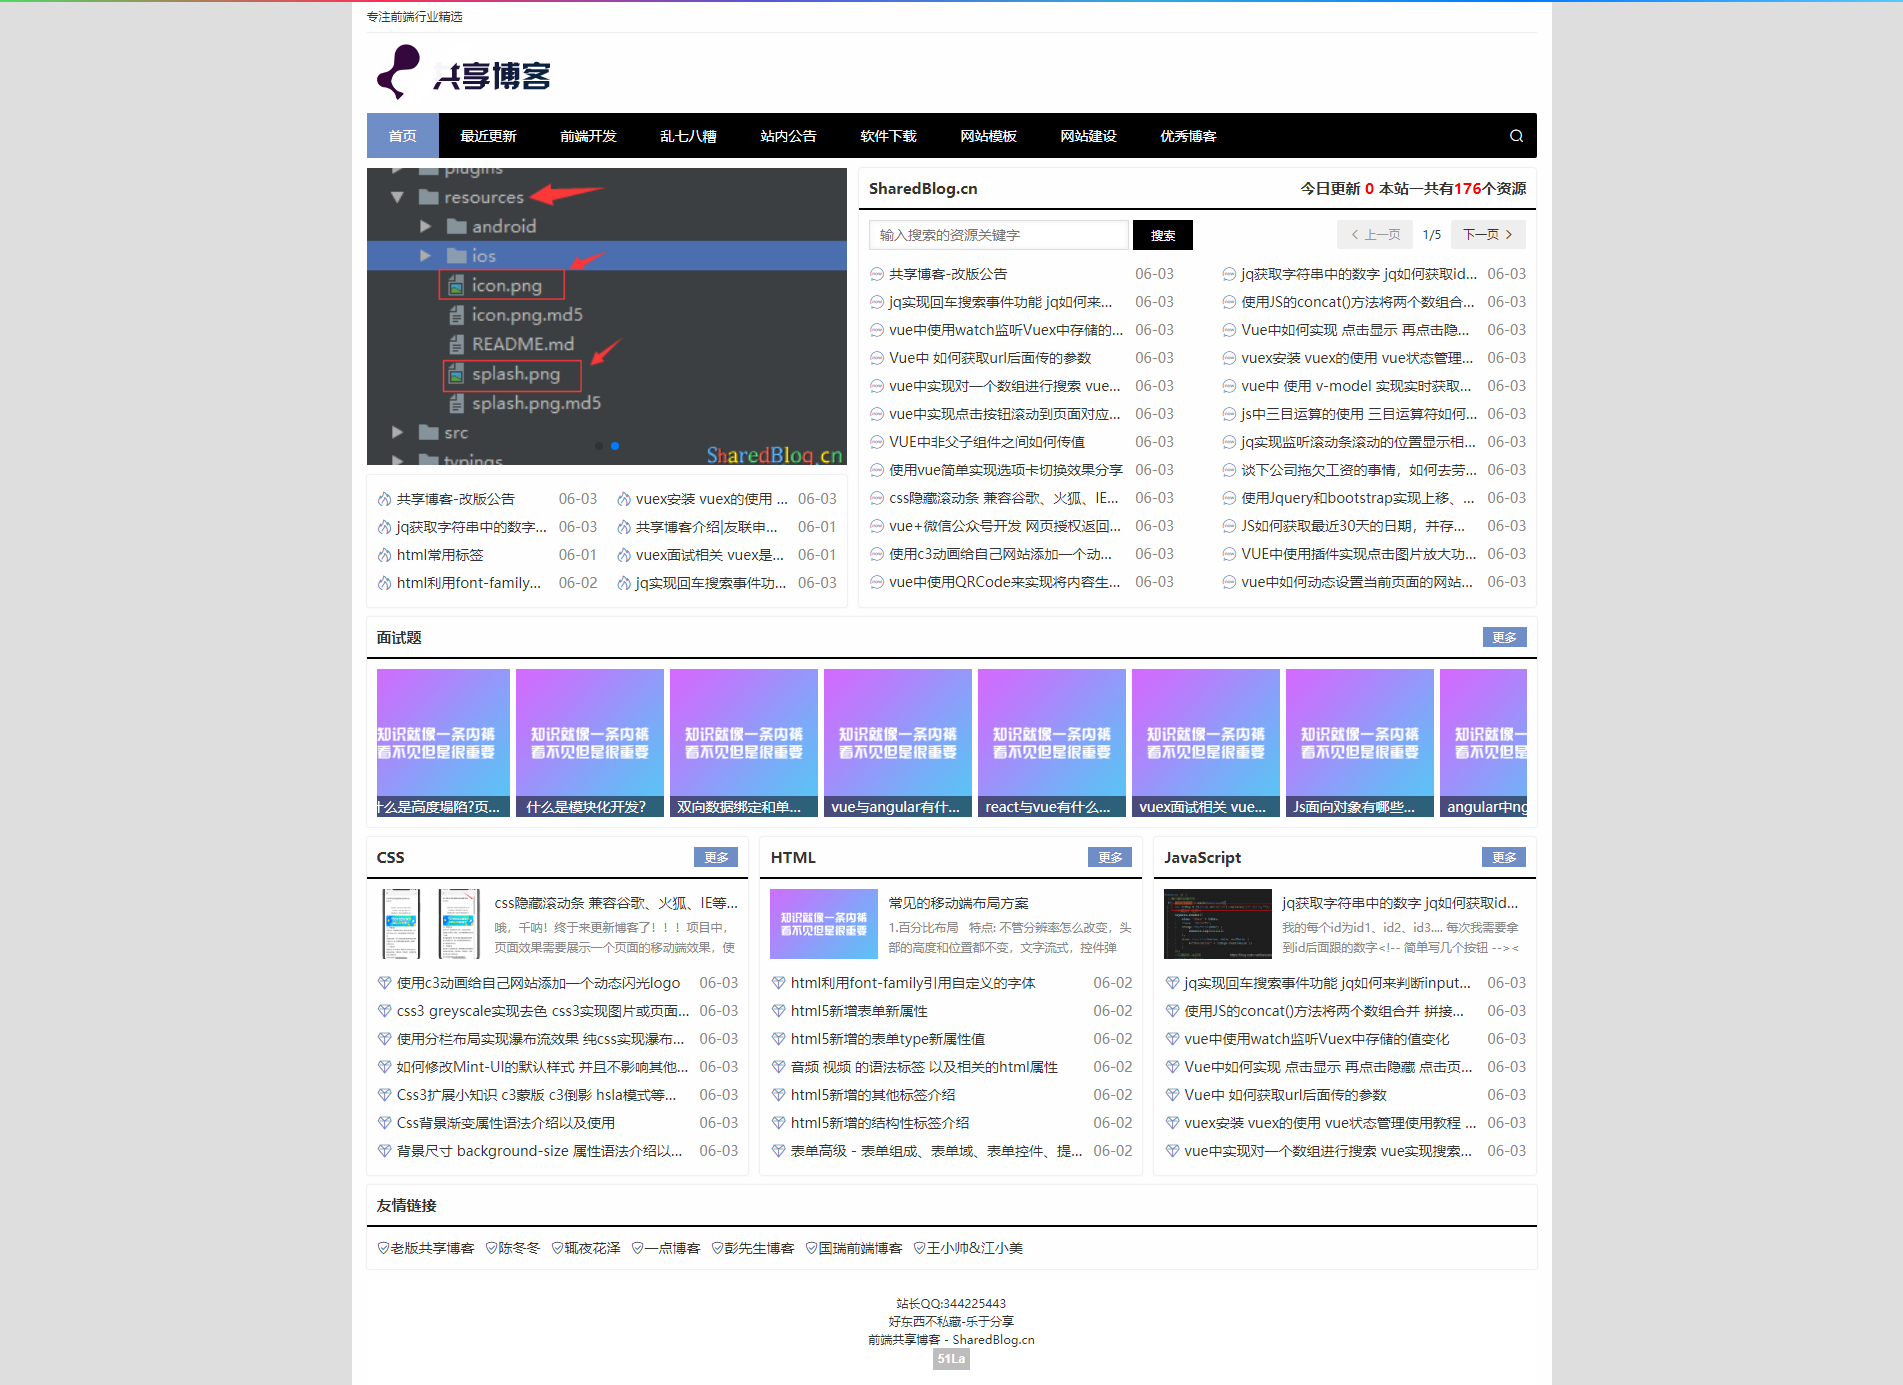Screen dimensions: 1903x1385
Task: Open 软件下载 navigation item
Action: tap(888, 136)
